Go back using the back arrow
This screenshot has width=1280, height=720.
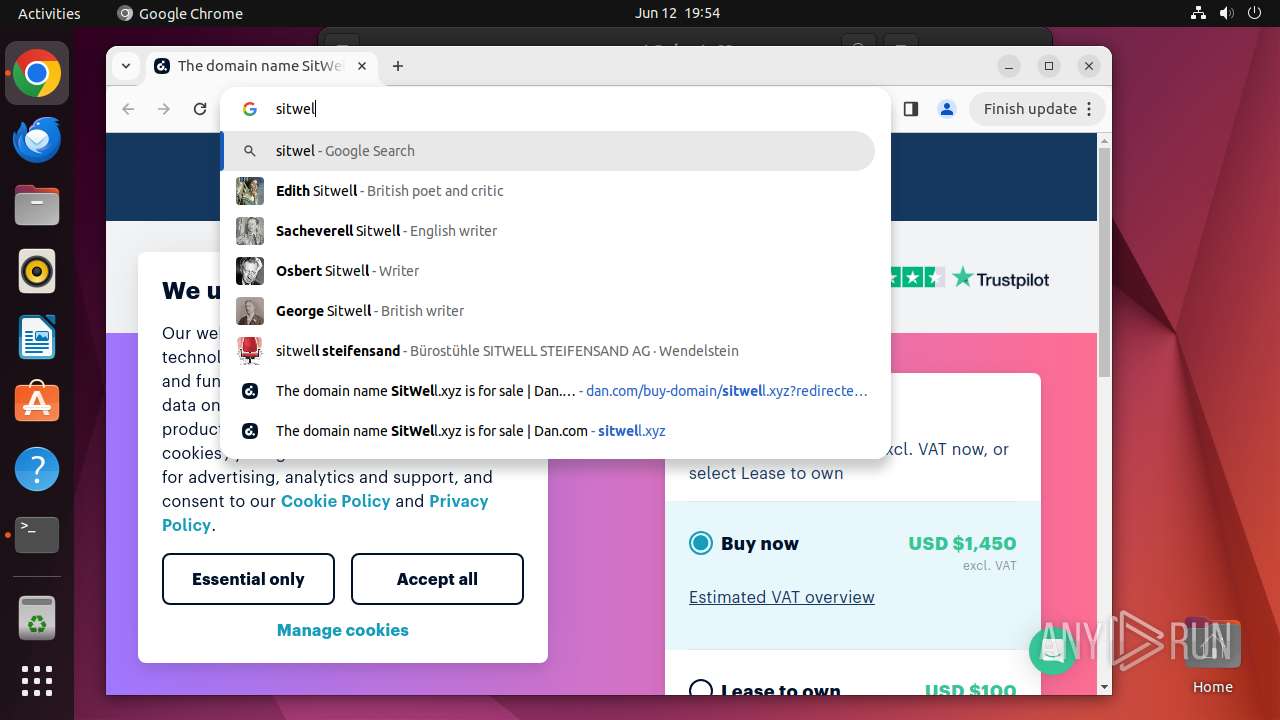pyautogui.click(x=128, y=109)
